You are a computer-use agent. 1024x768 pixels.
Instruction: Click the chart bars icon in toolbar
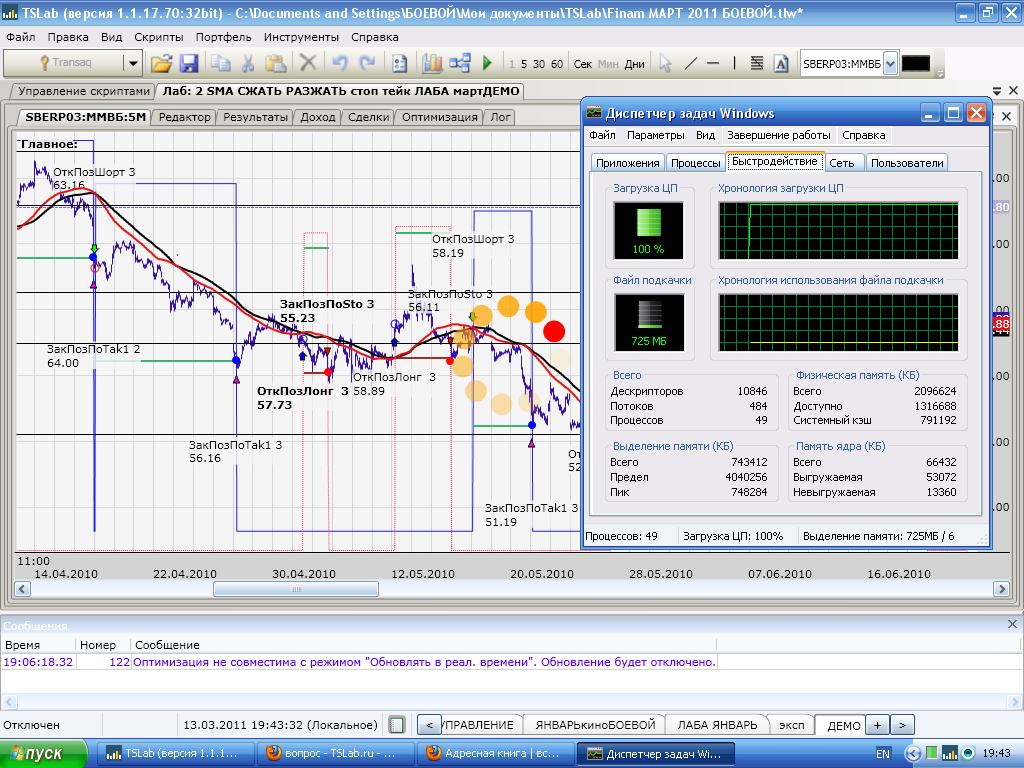click(432, 63)
